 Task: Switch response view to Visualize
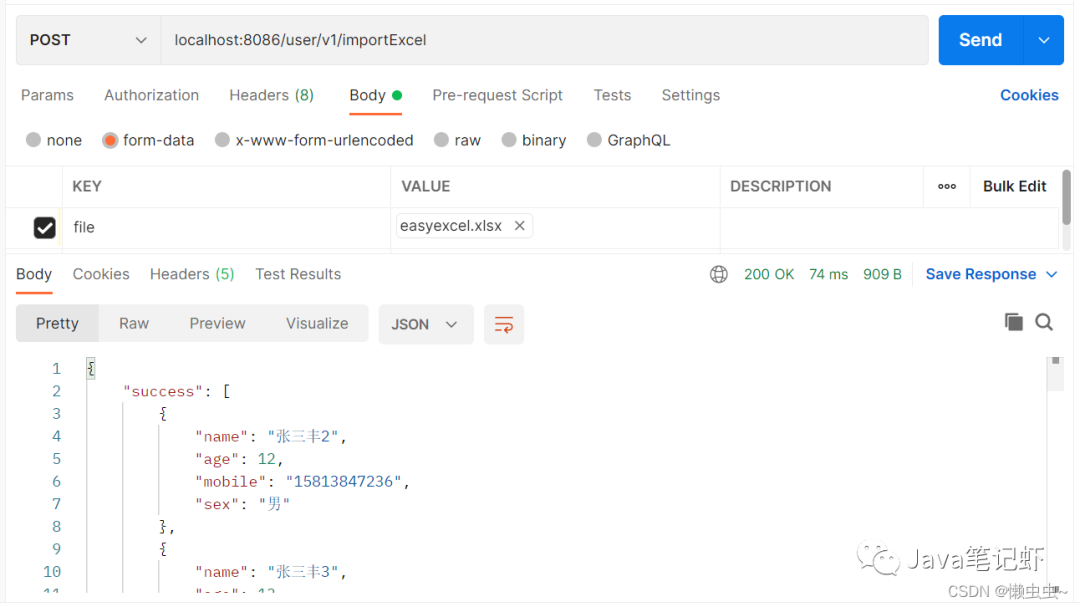(x=317, y=324)
